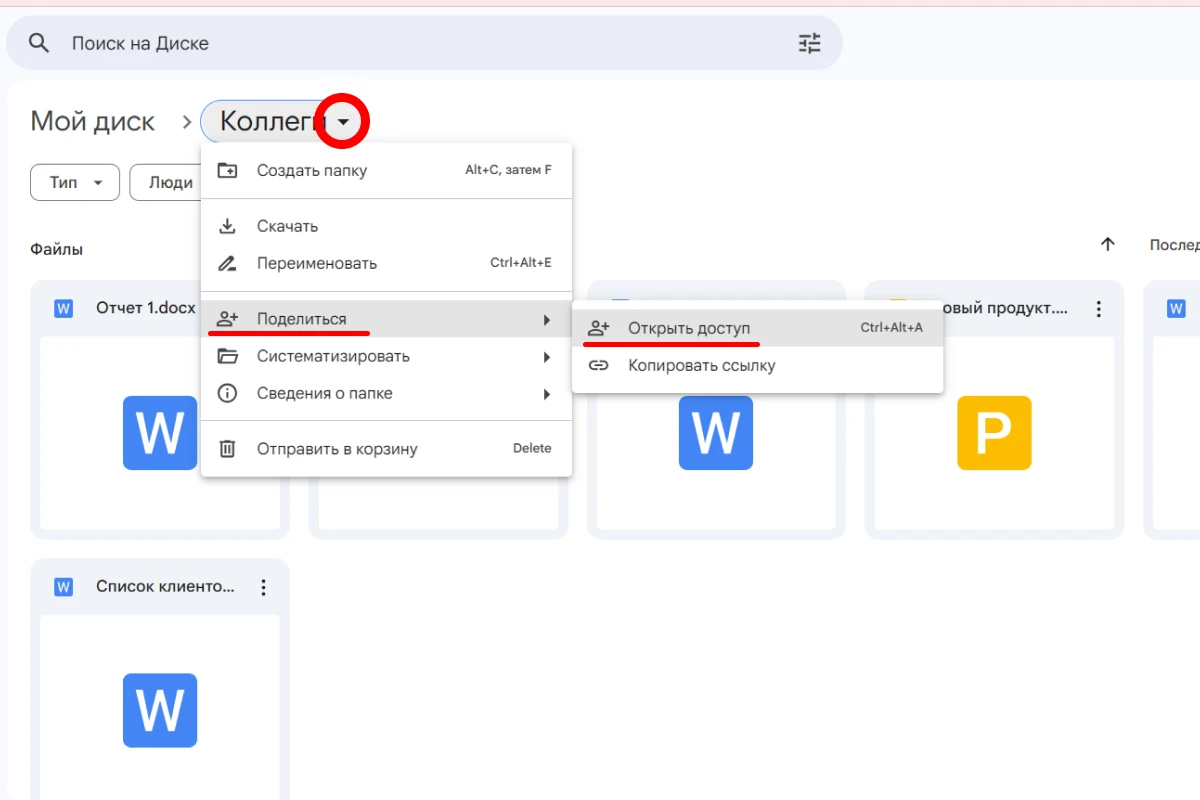
Task: Select the Отчет 1.docx file name
Action: tap(146, 308)
